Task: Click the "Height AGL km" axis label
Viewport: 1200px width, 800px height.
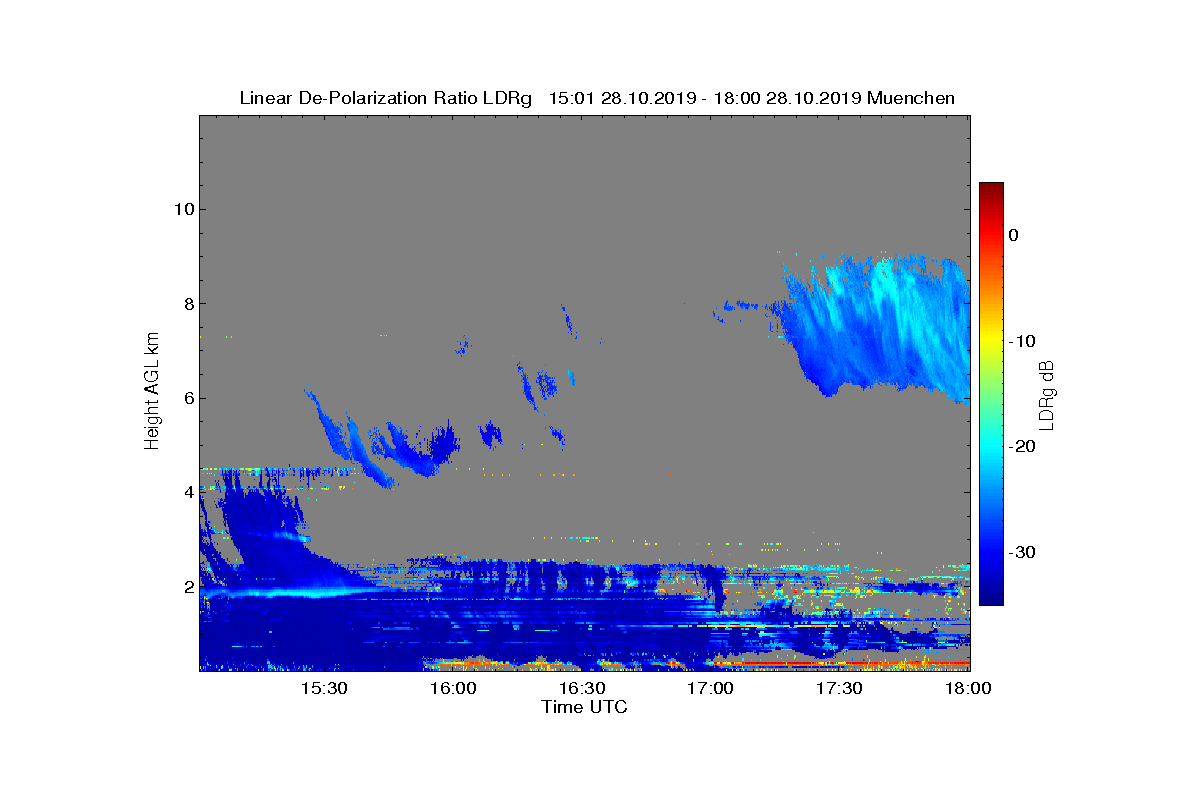Action: coord(152,393)
